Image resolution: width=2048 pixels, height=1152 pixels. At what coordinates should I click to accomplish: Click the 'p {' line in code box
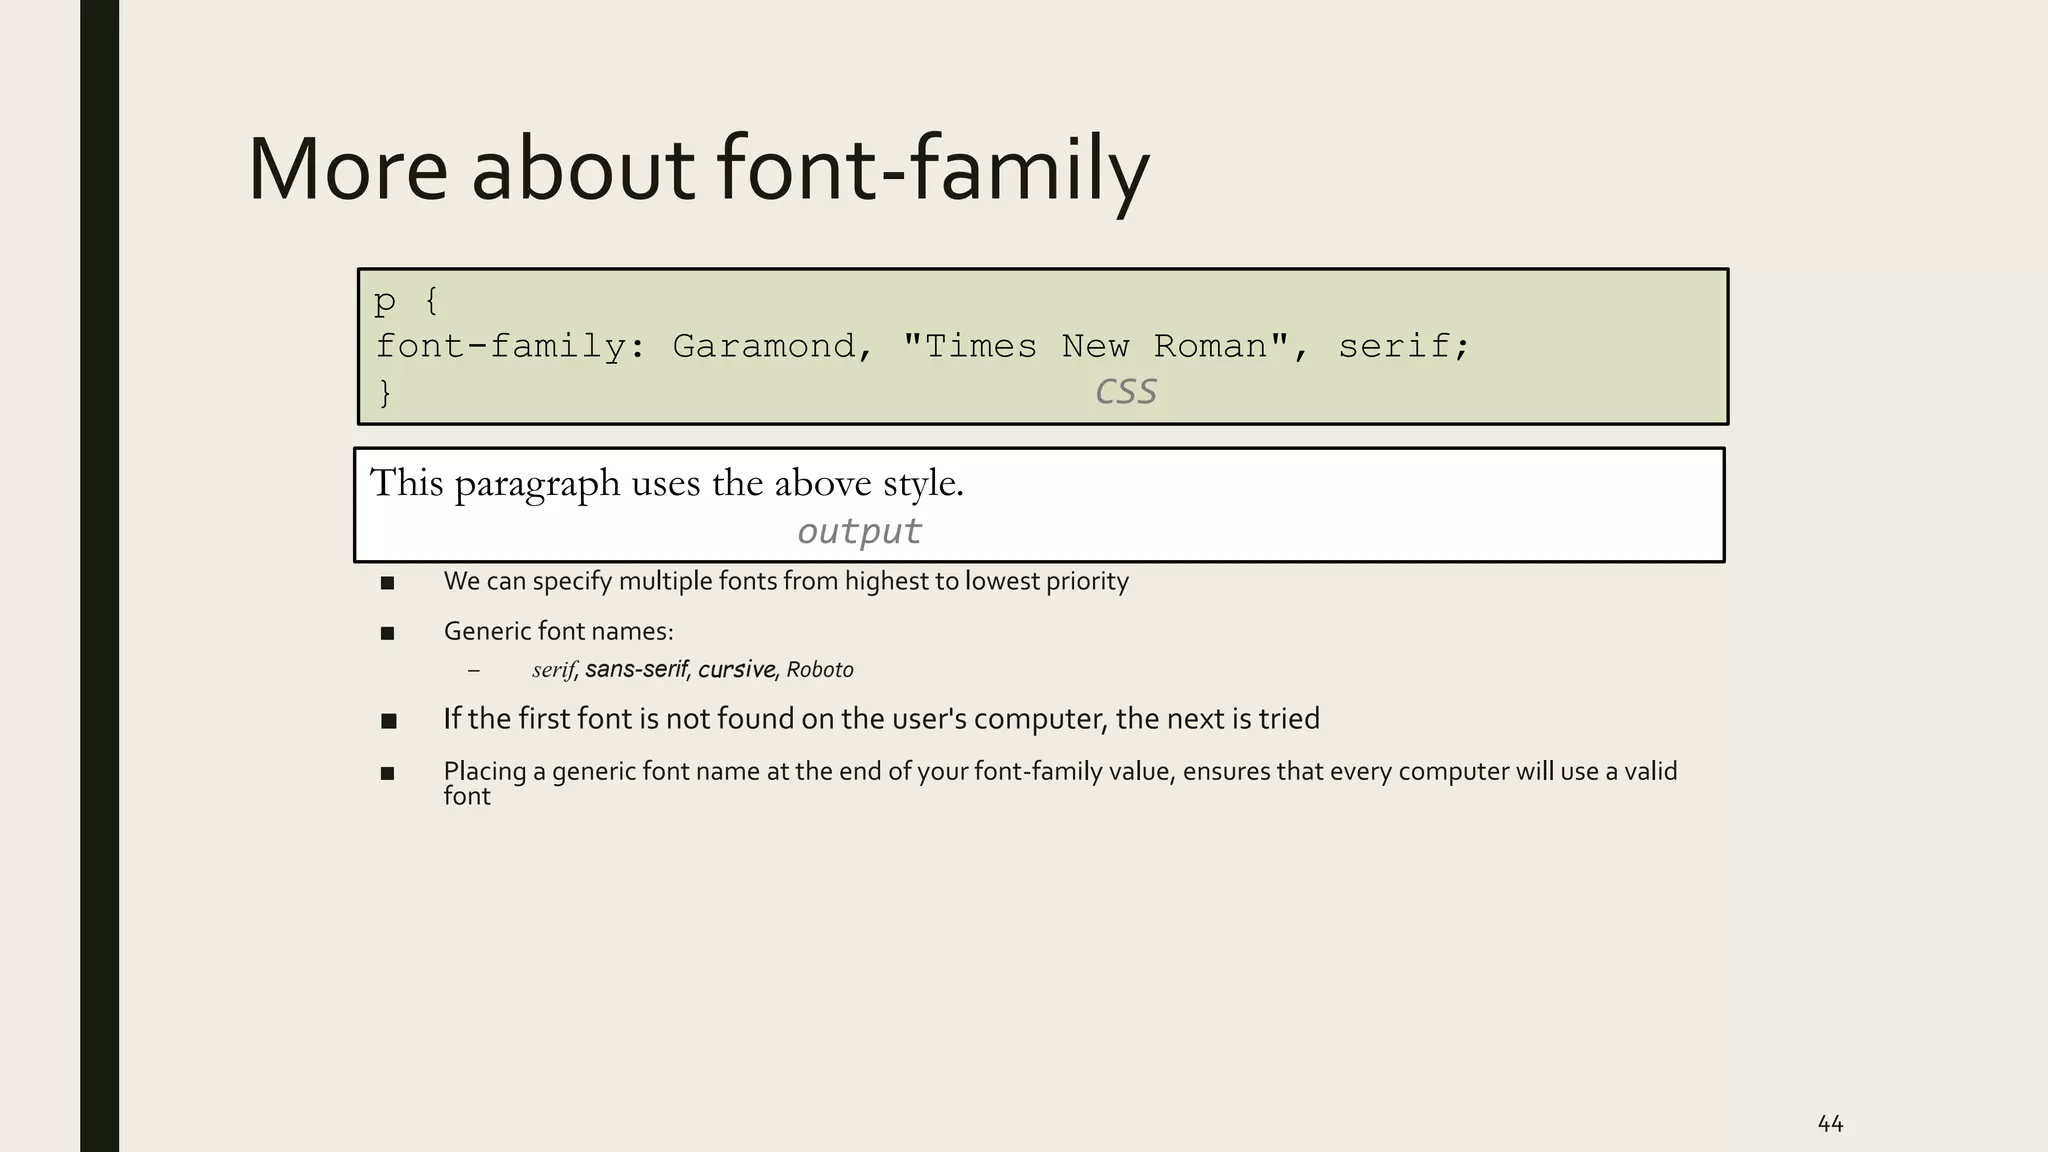[x=405, y=300]
